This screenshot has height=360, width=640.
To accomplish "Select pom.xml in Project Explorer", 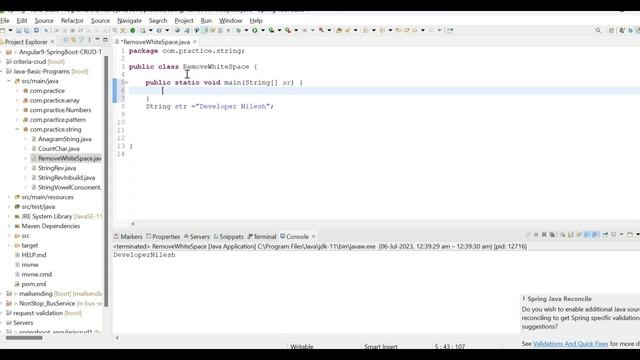I will tap(33, 284).
